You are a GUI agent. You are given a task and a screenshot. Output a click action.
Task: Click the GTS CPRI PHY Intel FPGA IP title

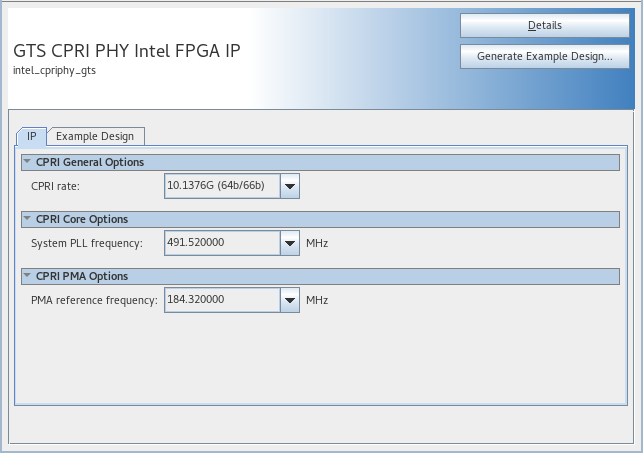click(x=127, y=51)
